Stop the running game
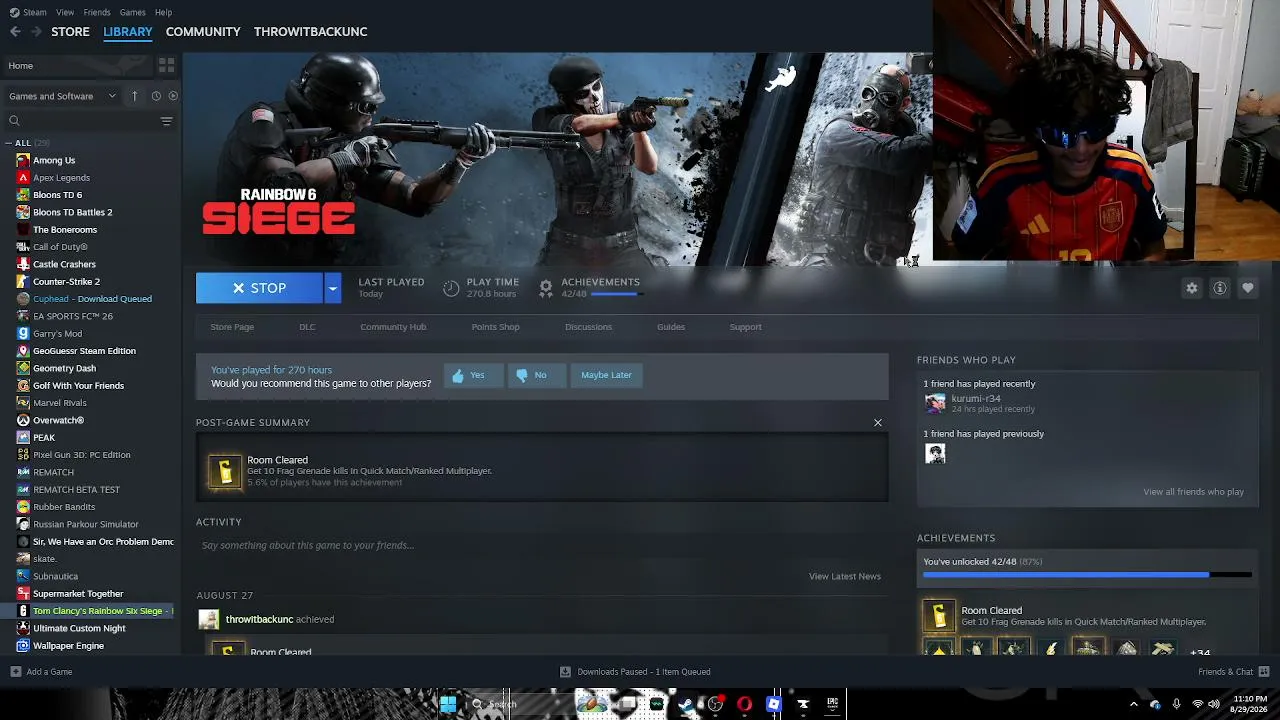The height and width of the screenshot is (720, 1280). click(259, 288)
